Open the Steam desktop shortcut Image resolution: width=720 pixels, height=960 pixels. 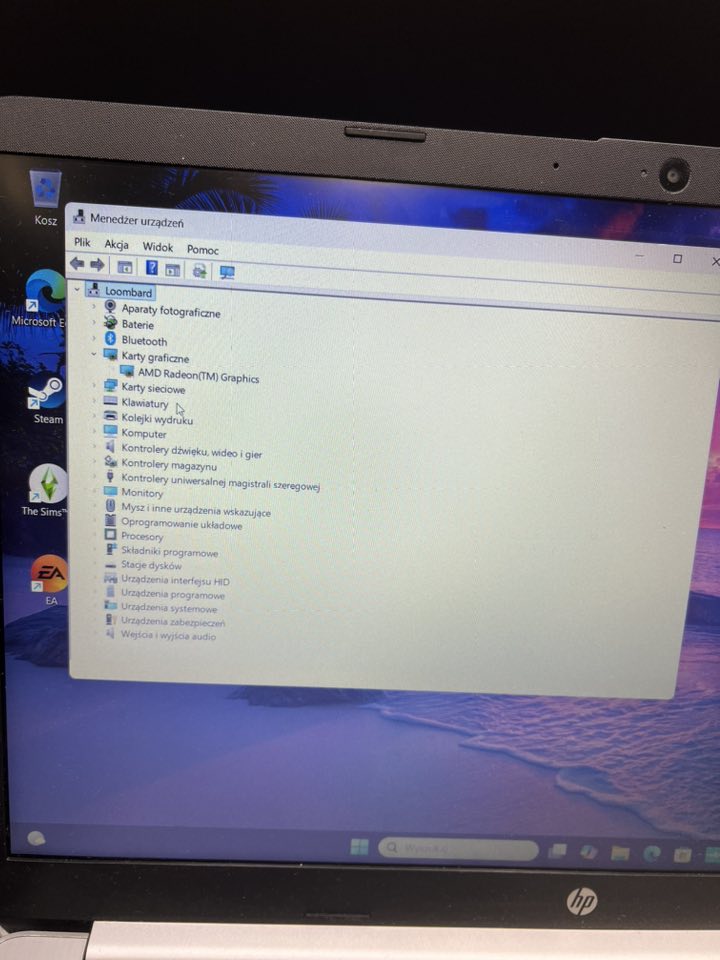[47, 395]
